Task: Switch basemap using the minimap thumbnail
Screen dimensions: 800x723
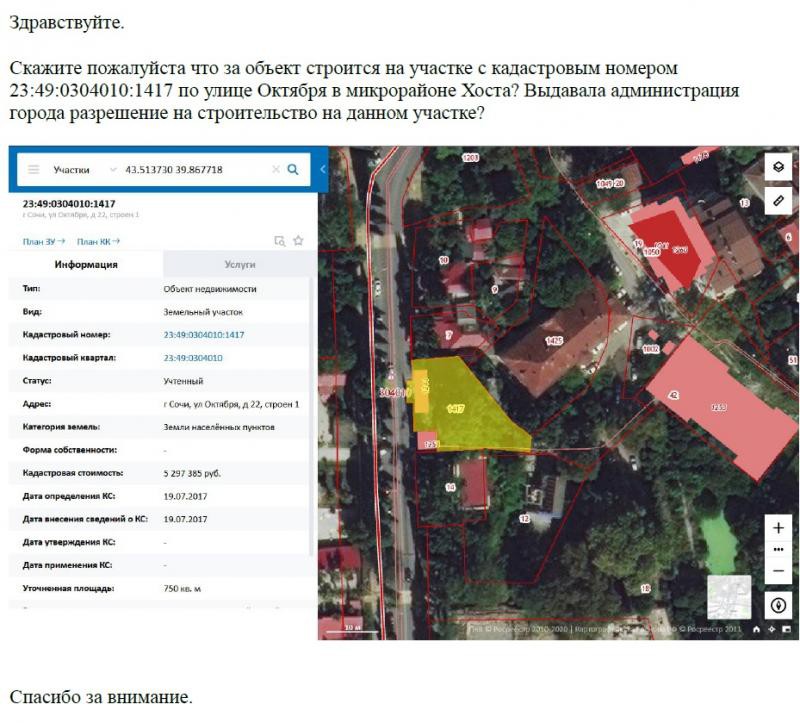Action: tap(728, 597)
